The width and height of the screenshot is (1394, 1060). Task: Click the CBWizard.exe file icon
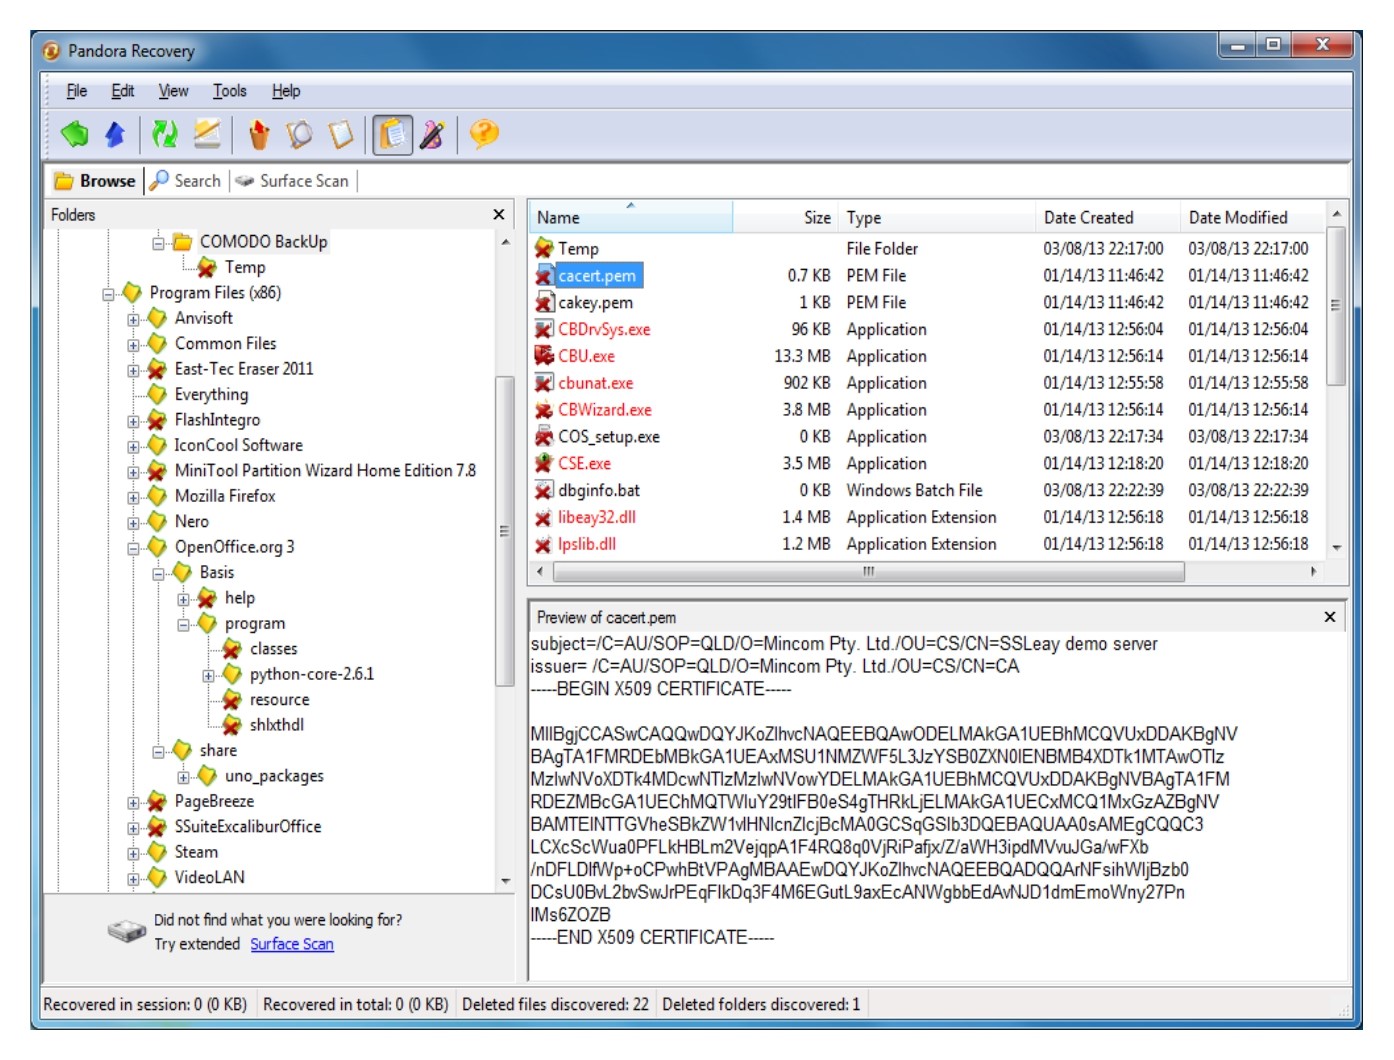click(x=544, y=410)
